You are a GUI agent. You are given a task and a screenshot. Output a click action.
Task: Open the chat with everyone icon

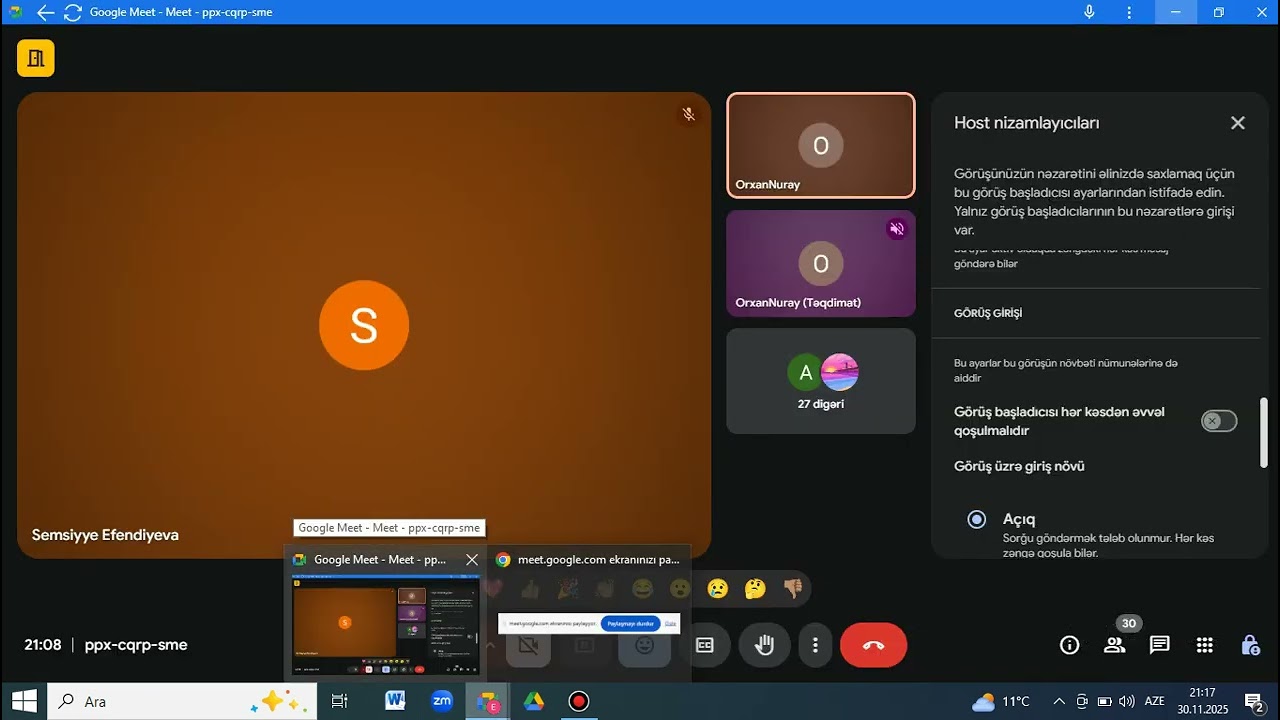(1160, 645)
